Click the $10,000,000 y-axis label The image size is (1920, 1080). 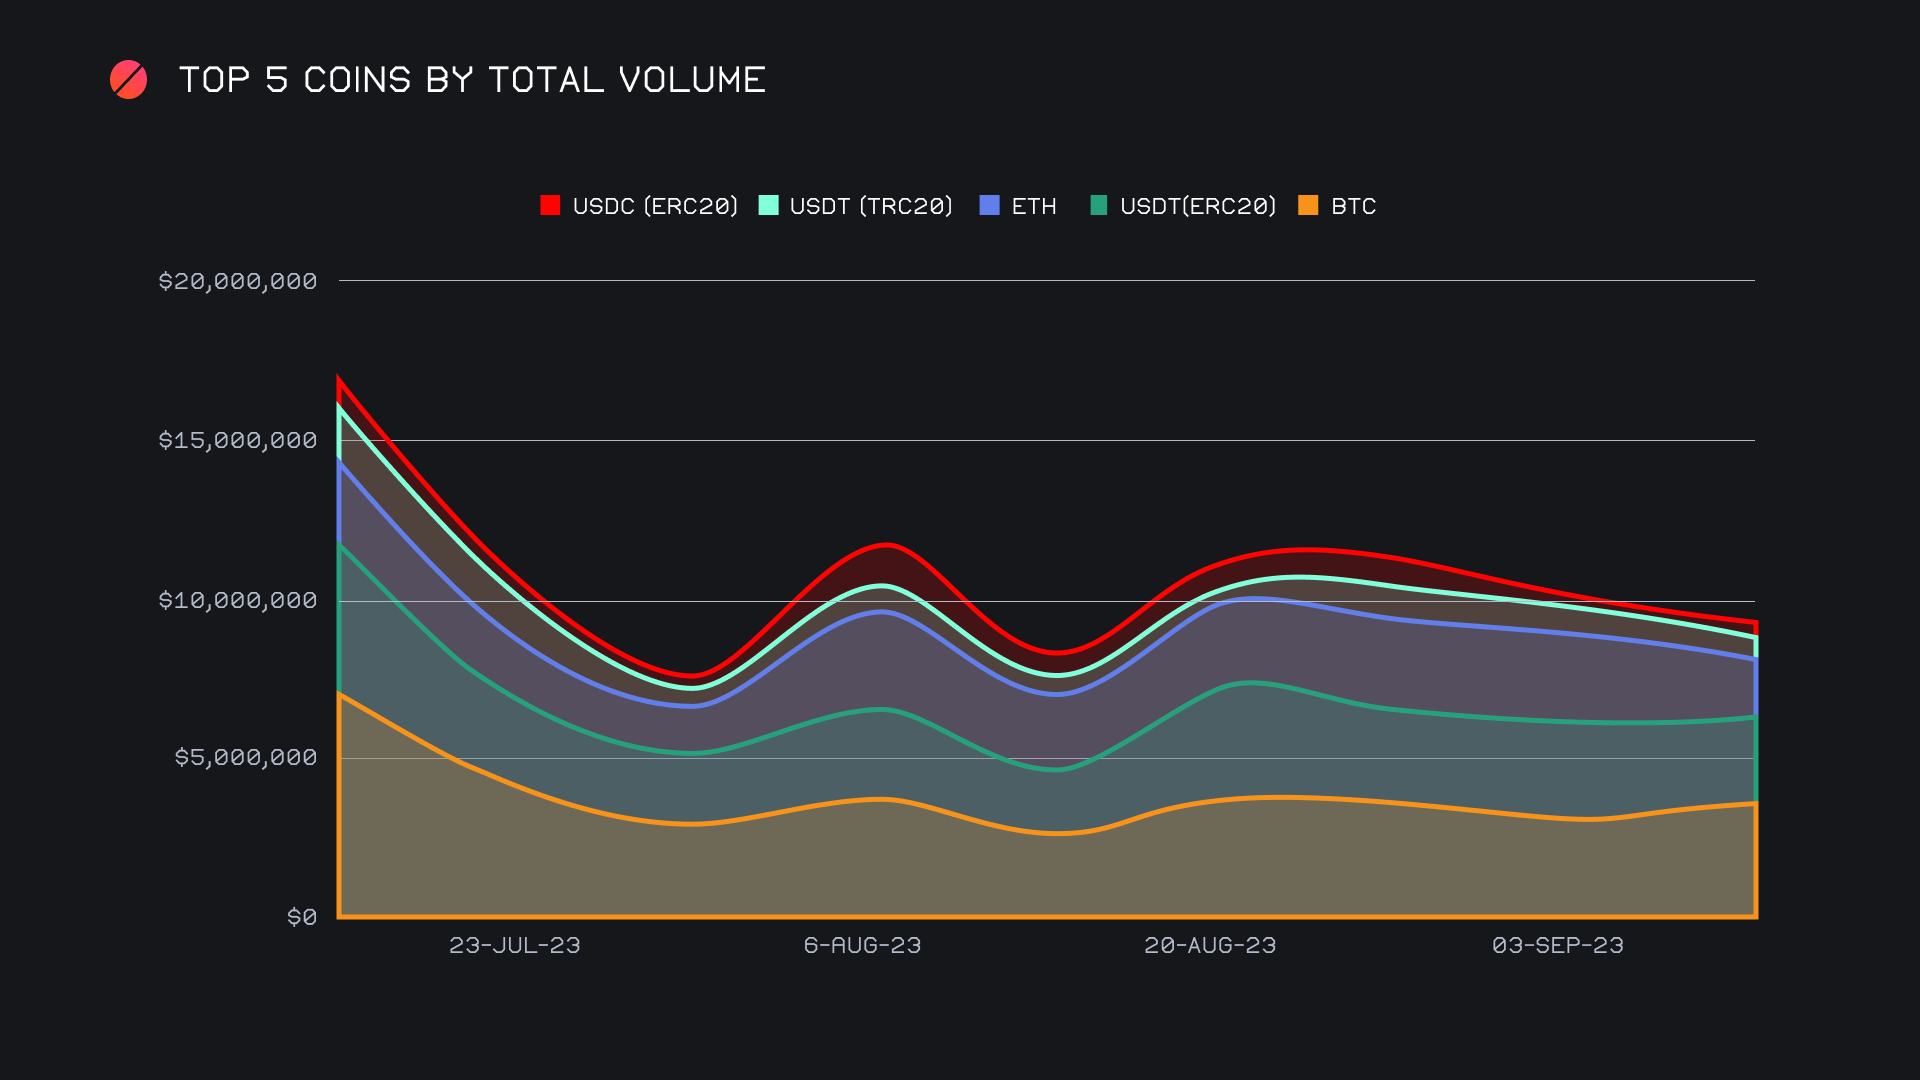(238, 600)
